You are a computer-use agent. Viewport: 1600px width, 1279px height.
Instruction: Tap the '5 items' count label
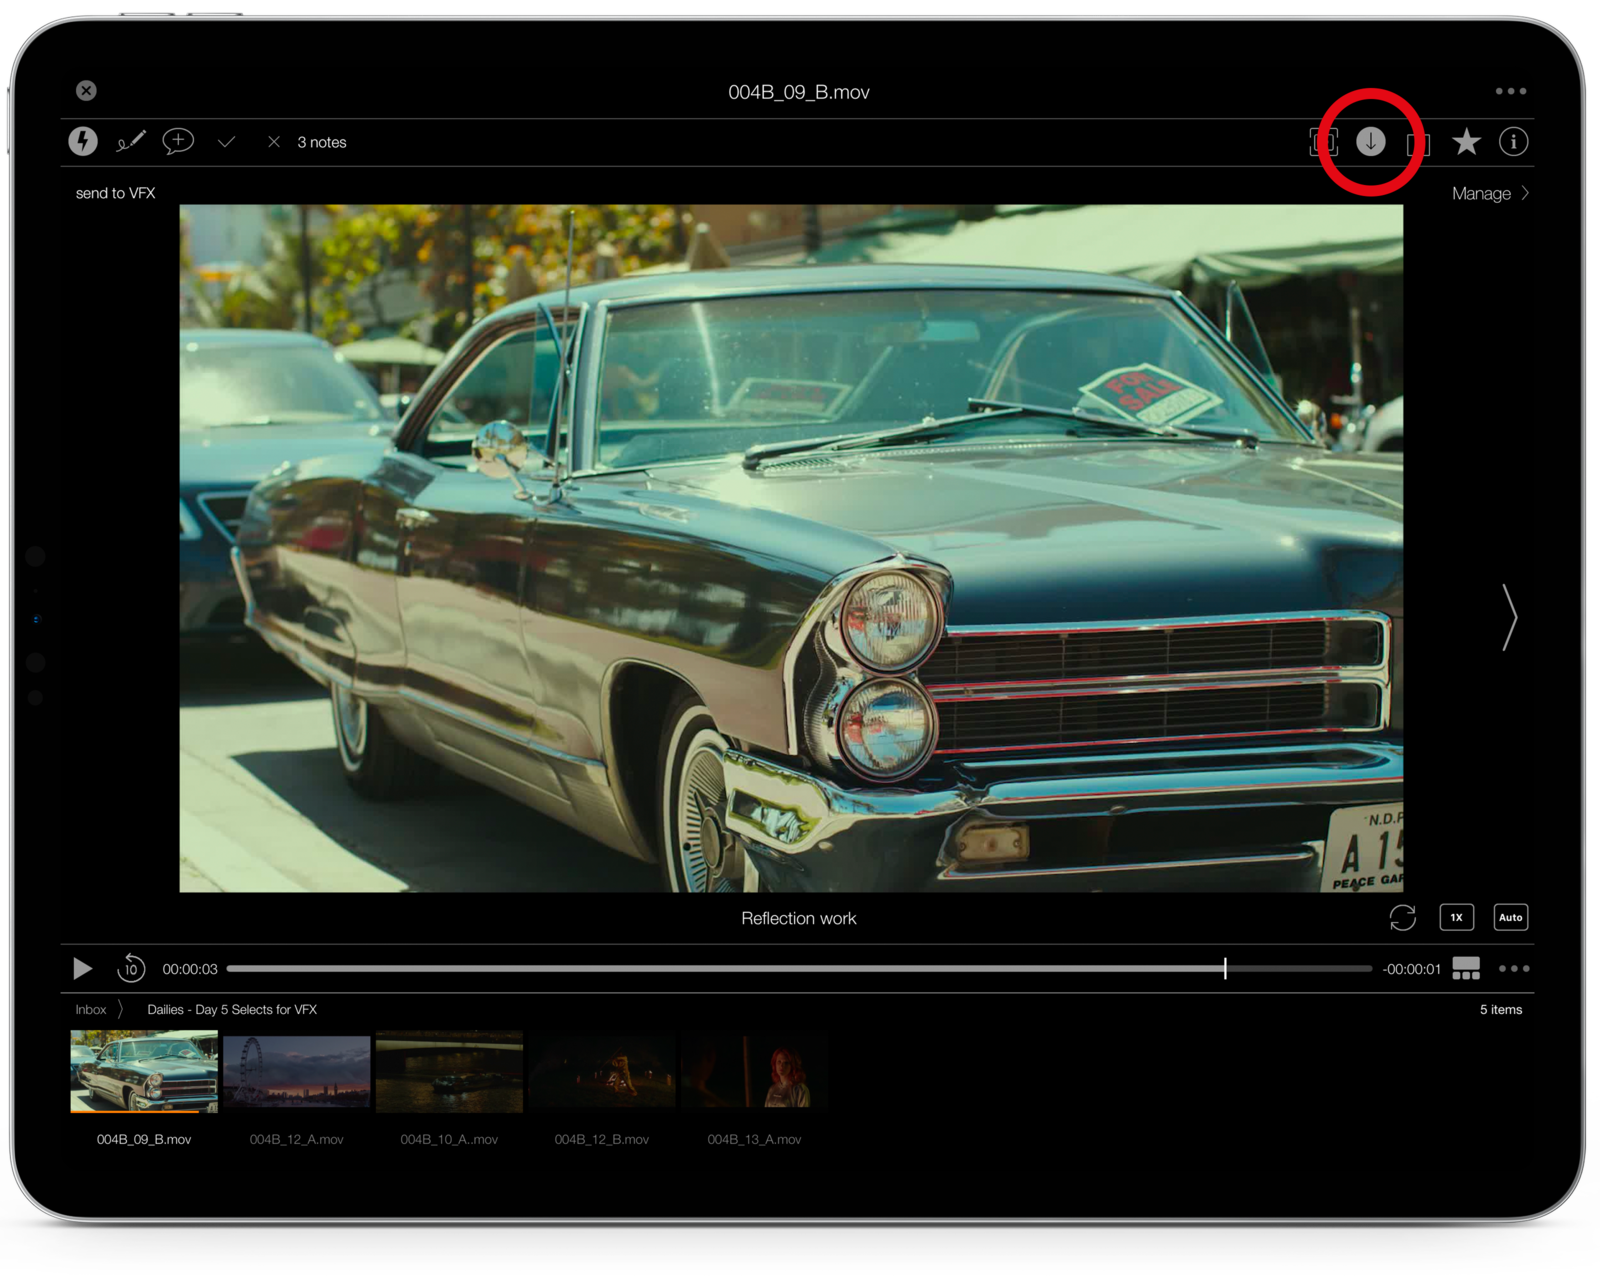1501,1010
